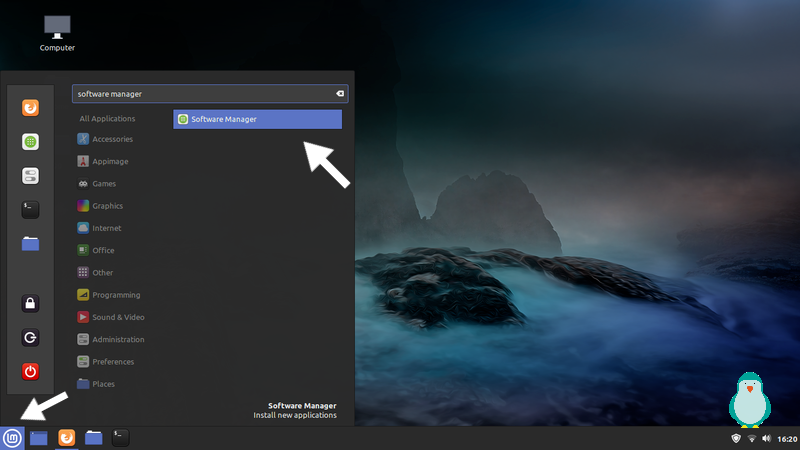This screenshot has height=450, width=800.
Task: Select the Accessories category
Action: click(105, 139)
